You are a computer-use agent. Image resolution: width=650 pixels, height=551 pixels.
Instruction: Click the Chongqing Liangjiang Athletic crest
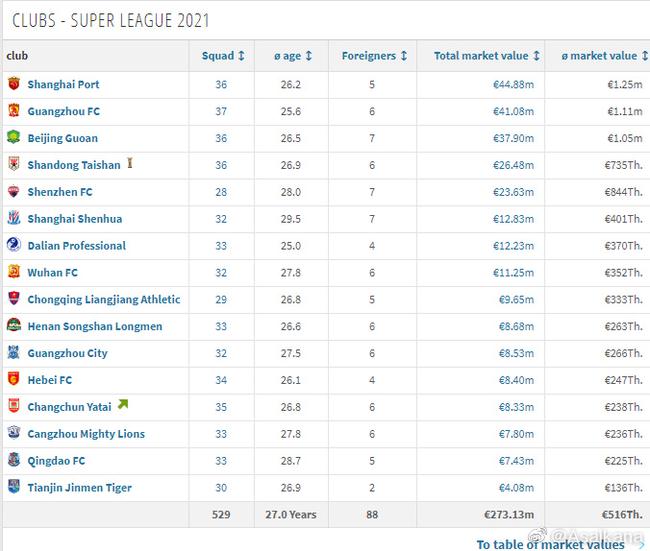click(14, 299)
